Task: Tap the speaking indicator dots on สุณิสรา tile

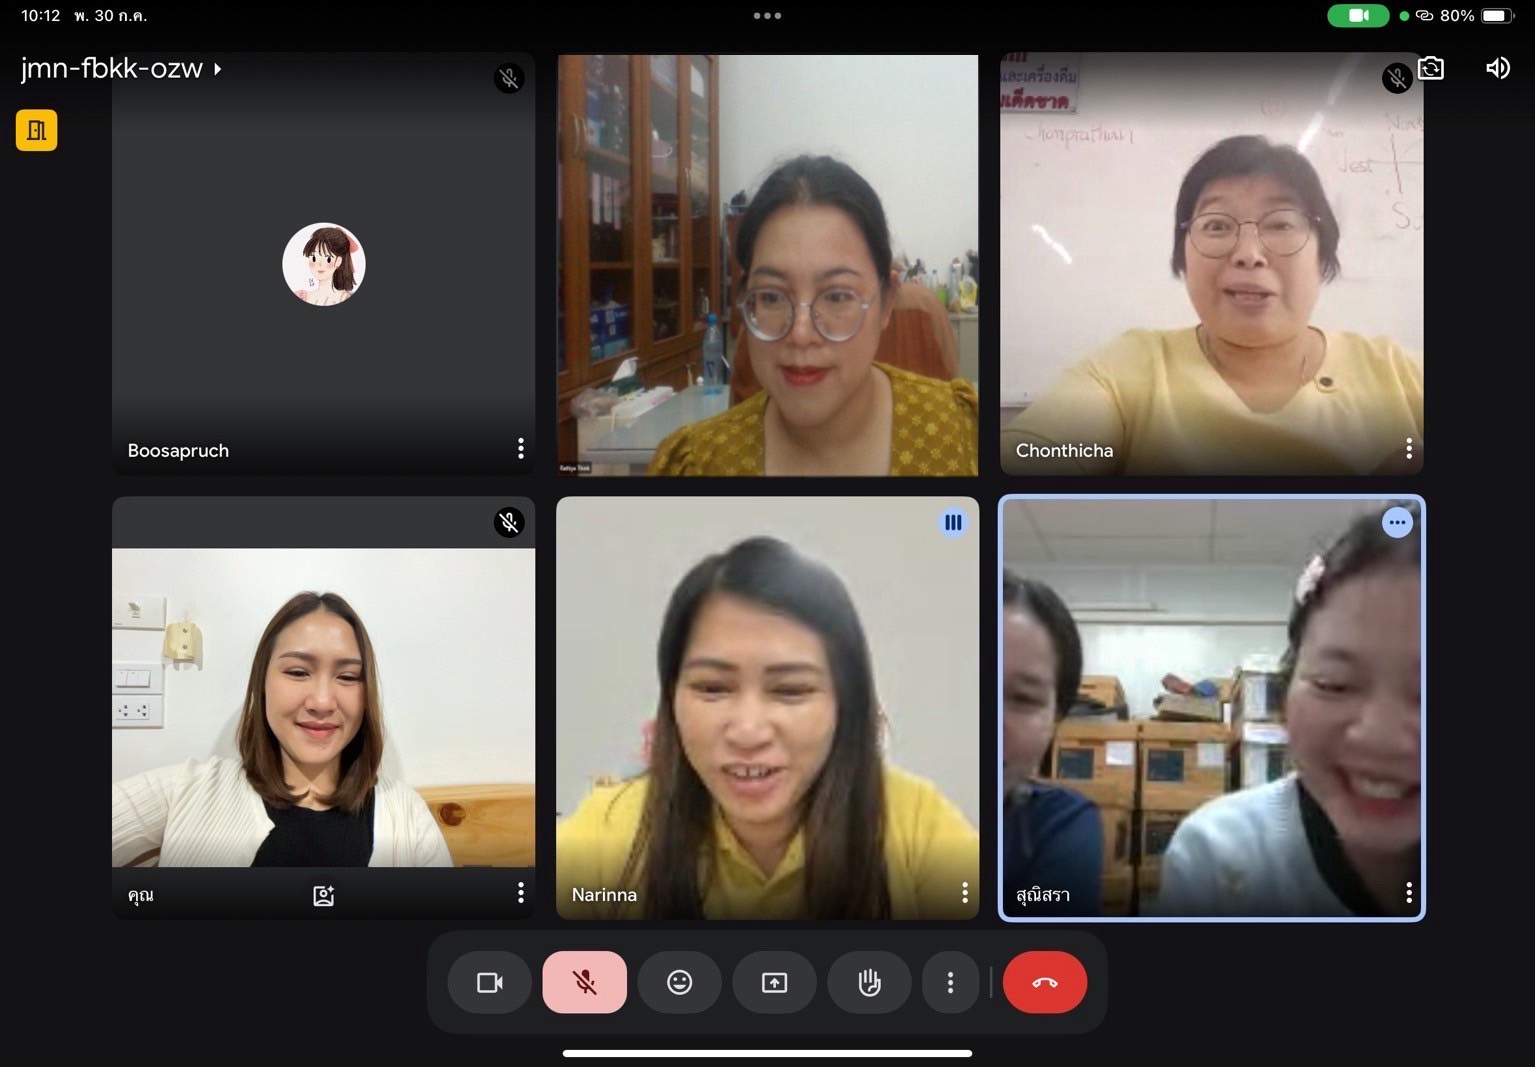Action: [1397, 522]
